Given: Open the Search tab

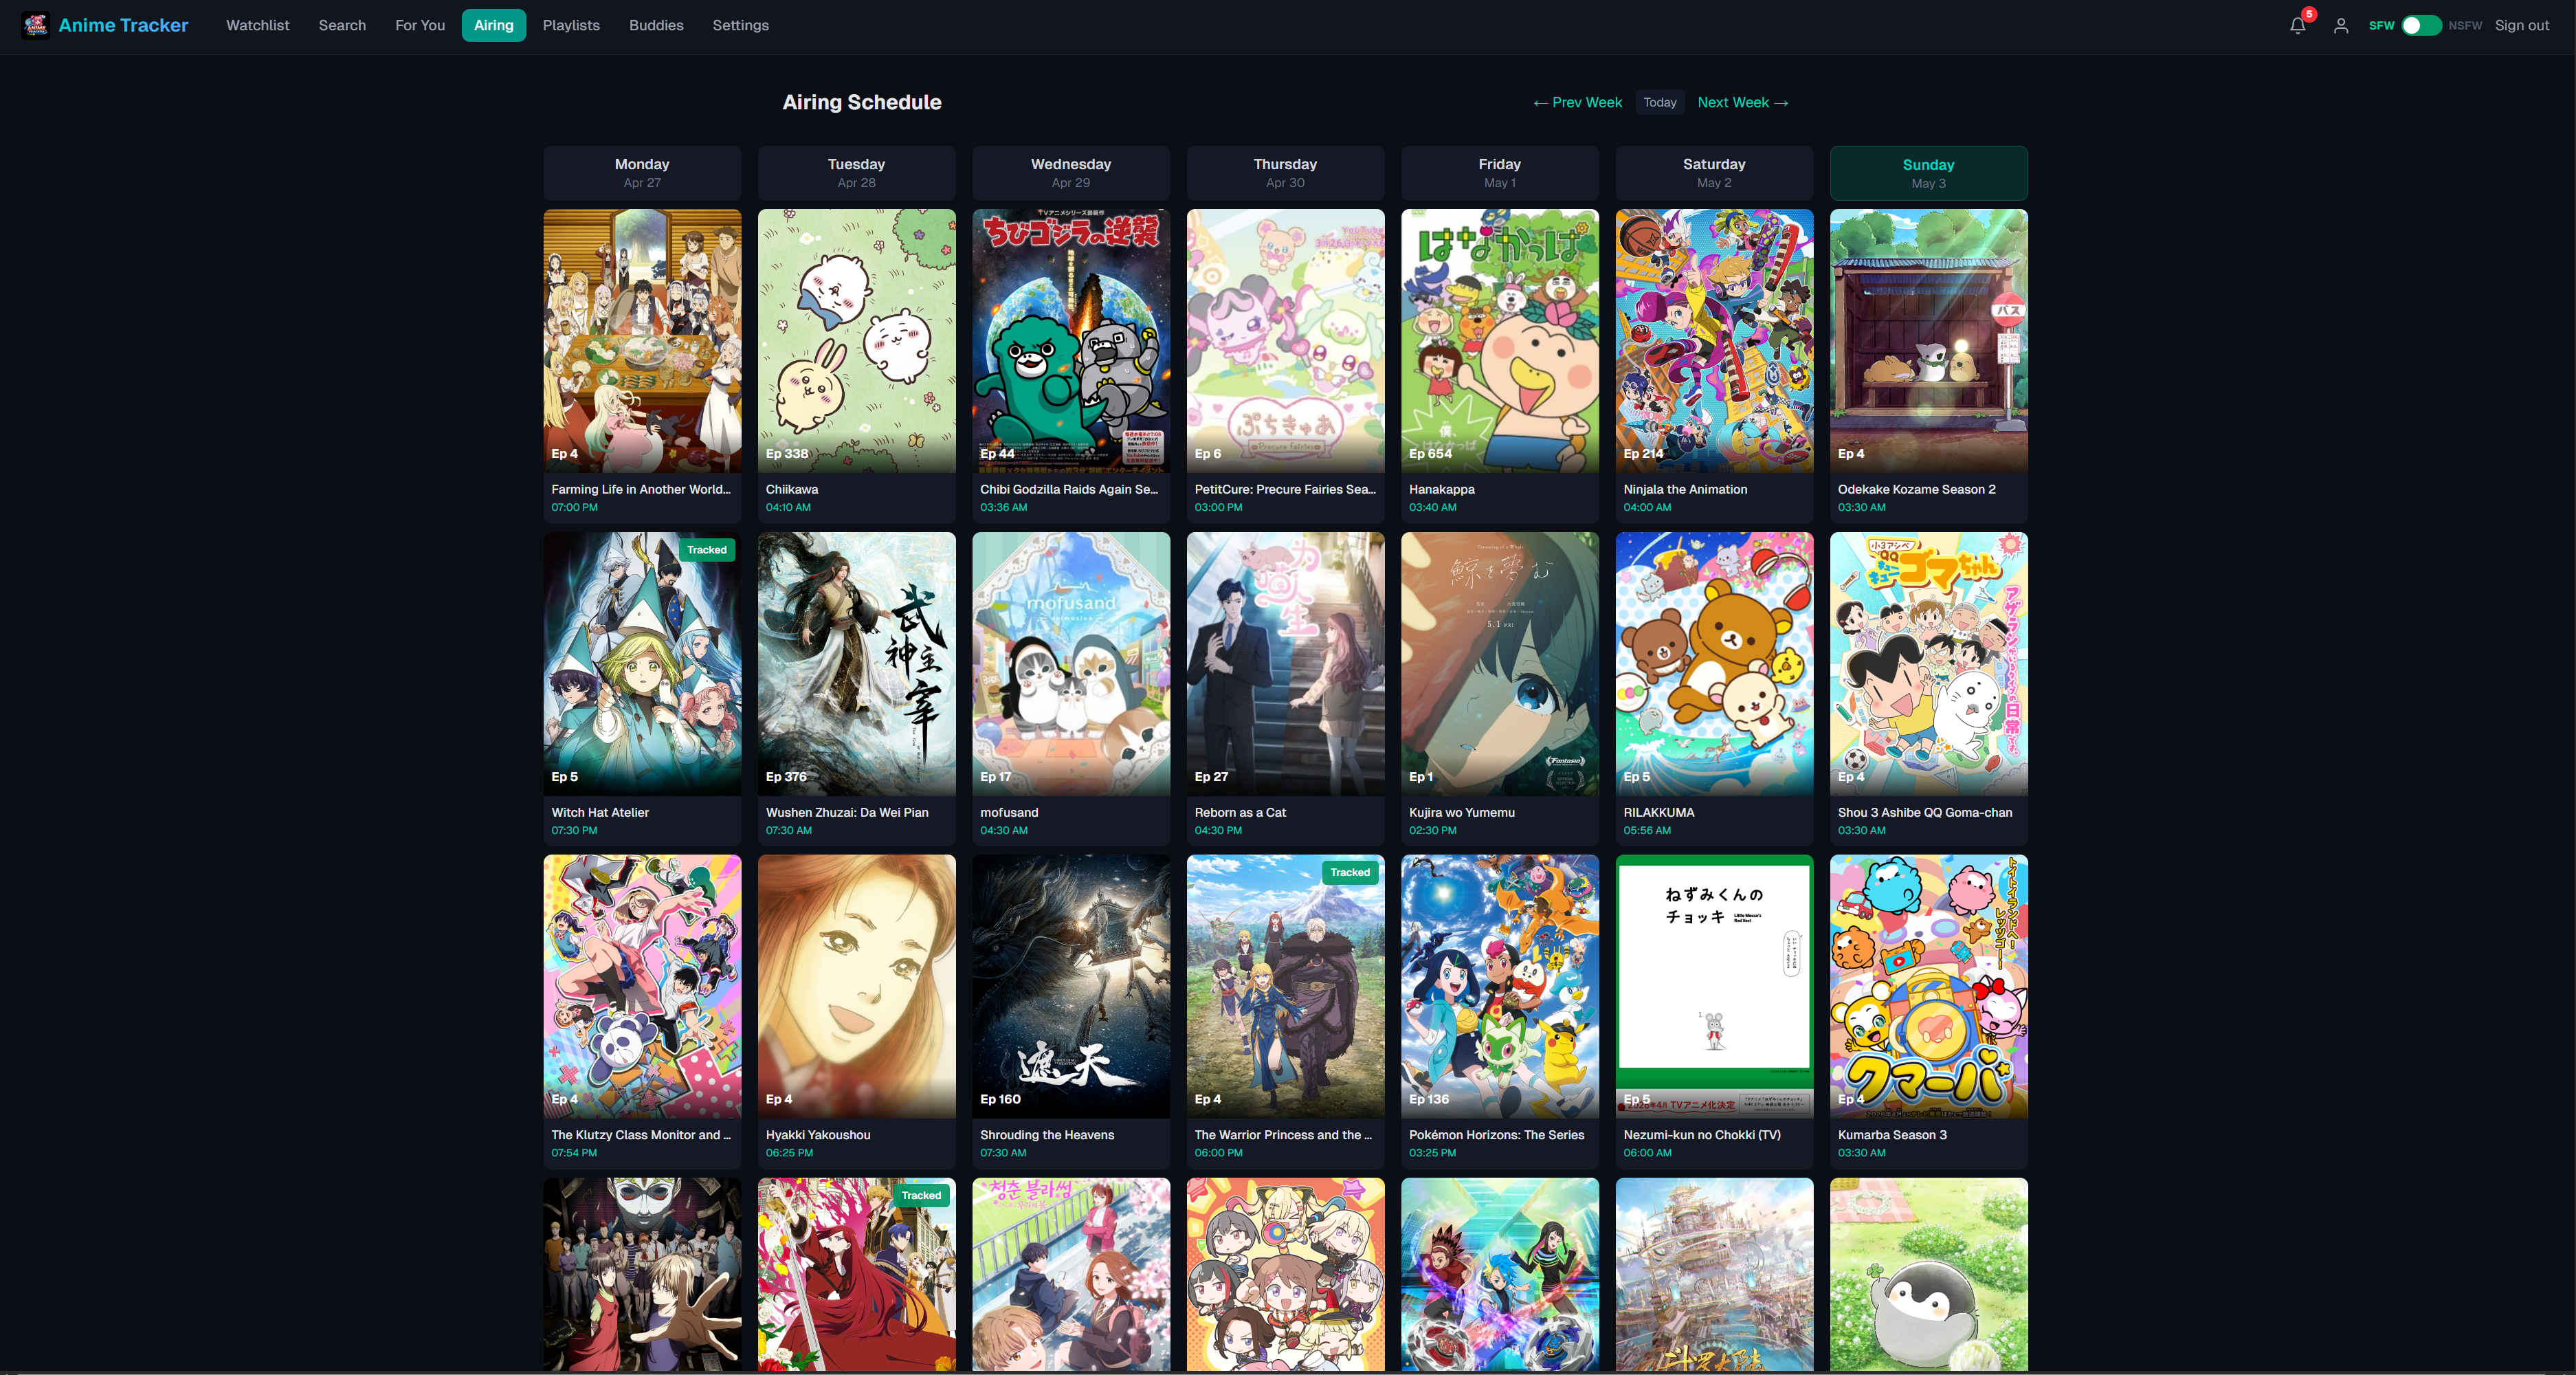Looking at the screenshot, I should coord(342,25).
